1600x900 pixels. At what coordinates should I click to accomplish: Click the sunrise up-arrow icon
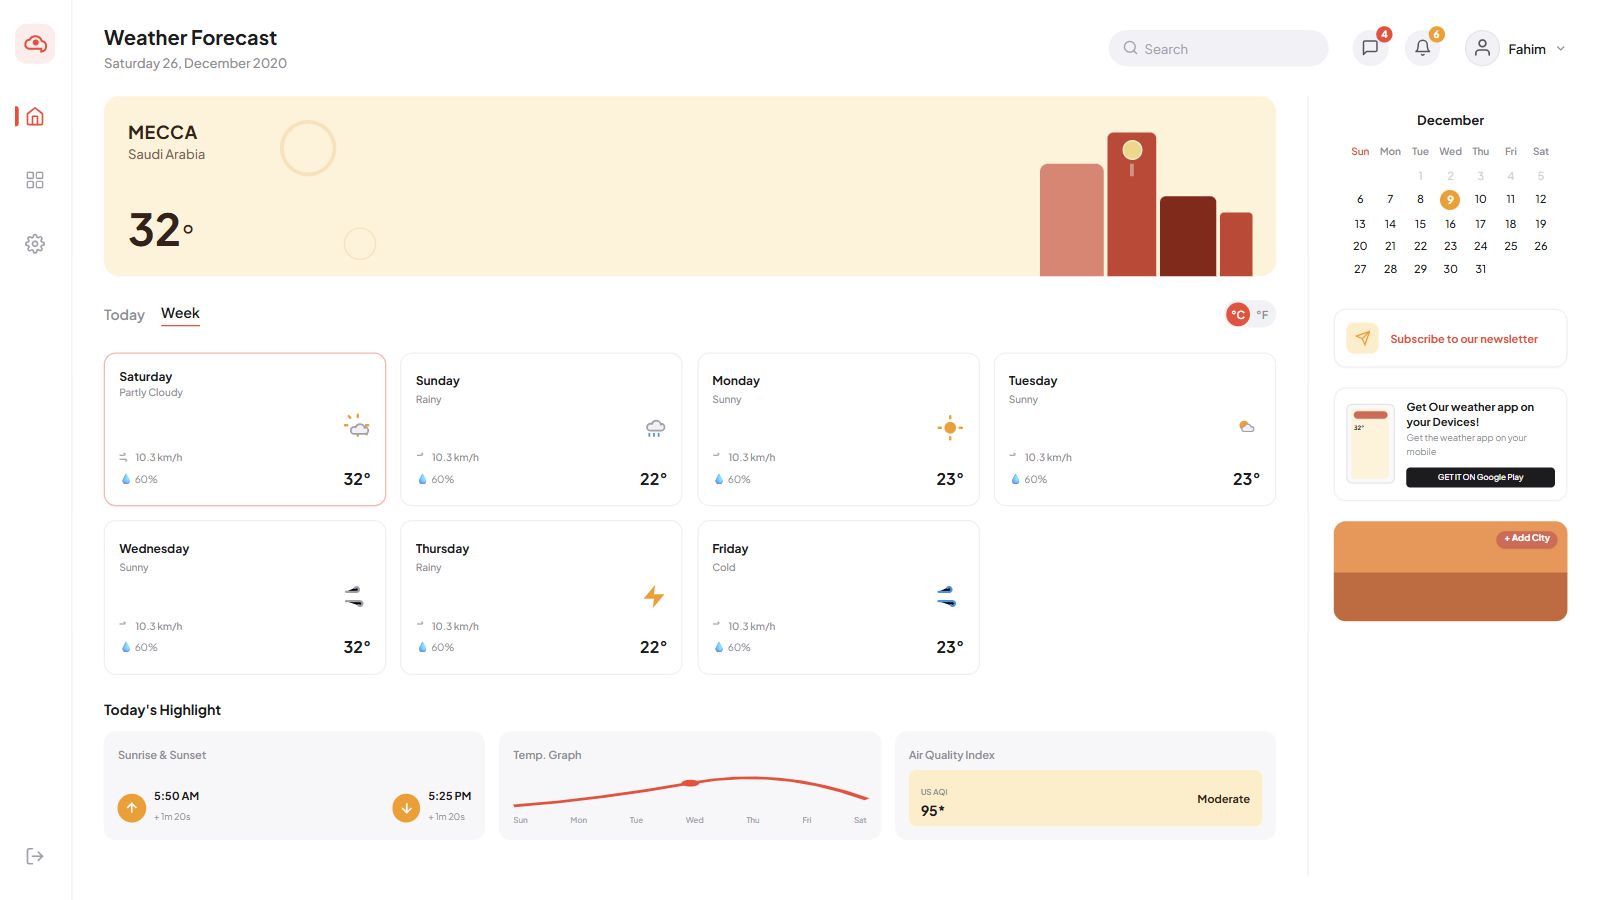[x=132, y=808]
